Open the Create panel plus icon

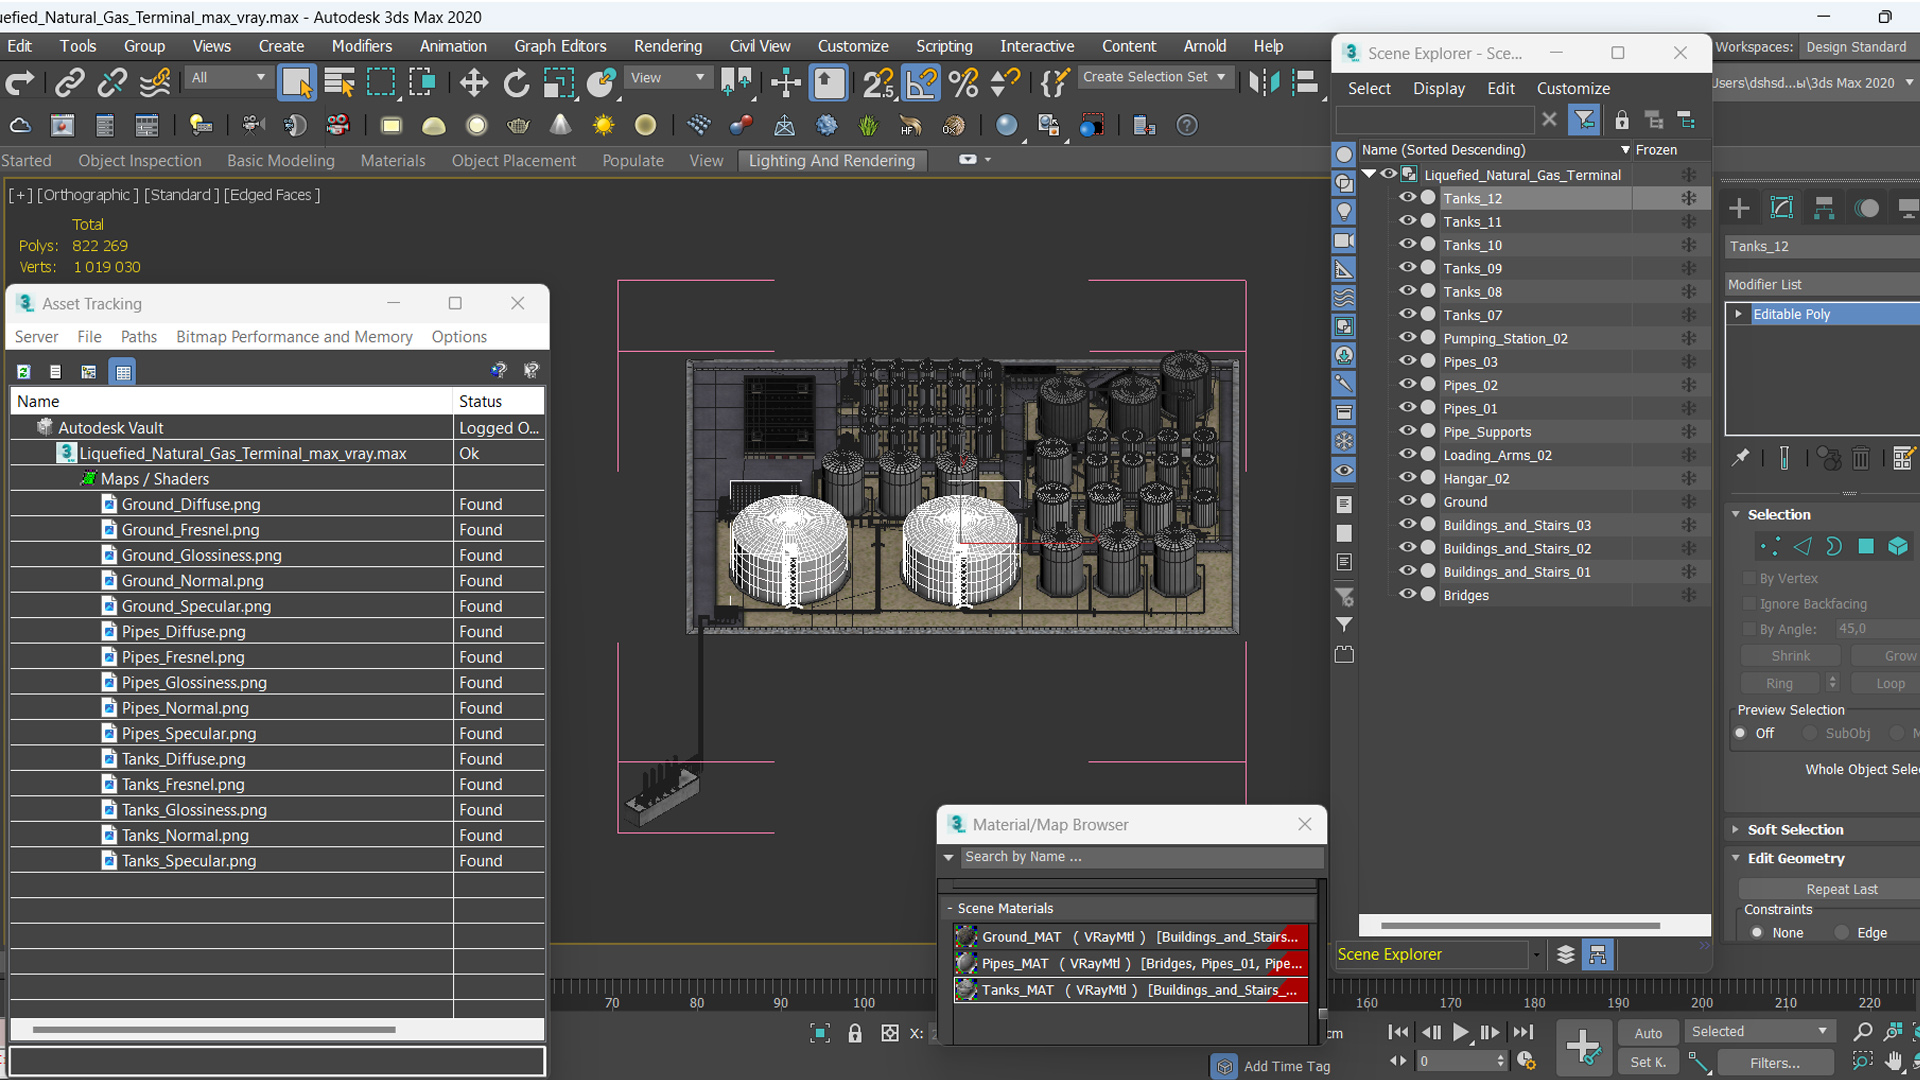pyautogui.click(x=1739, y=208)
